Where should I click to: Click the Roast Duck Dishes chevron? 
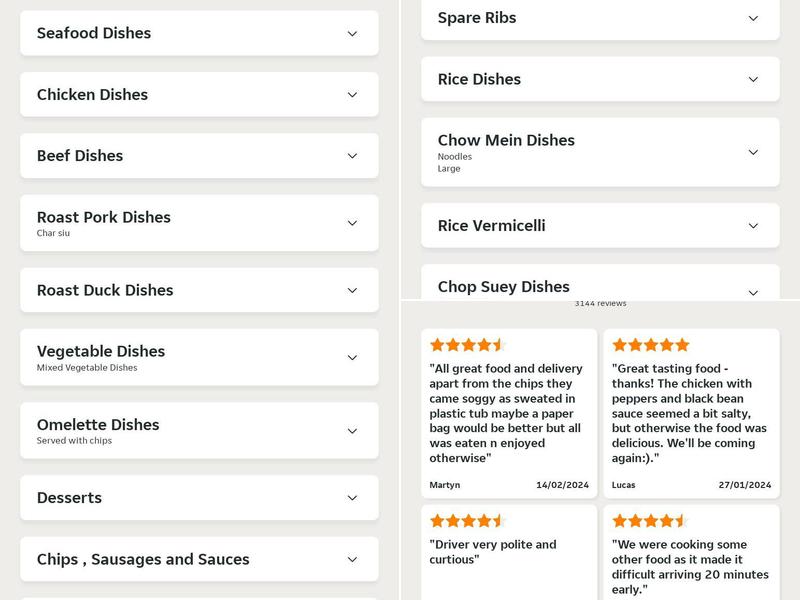coord(352,291)
